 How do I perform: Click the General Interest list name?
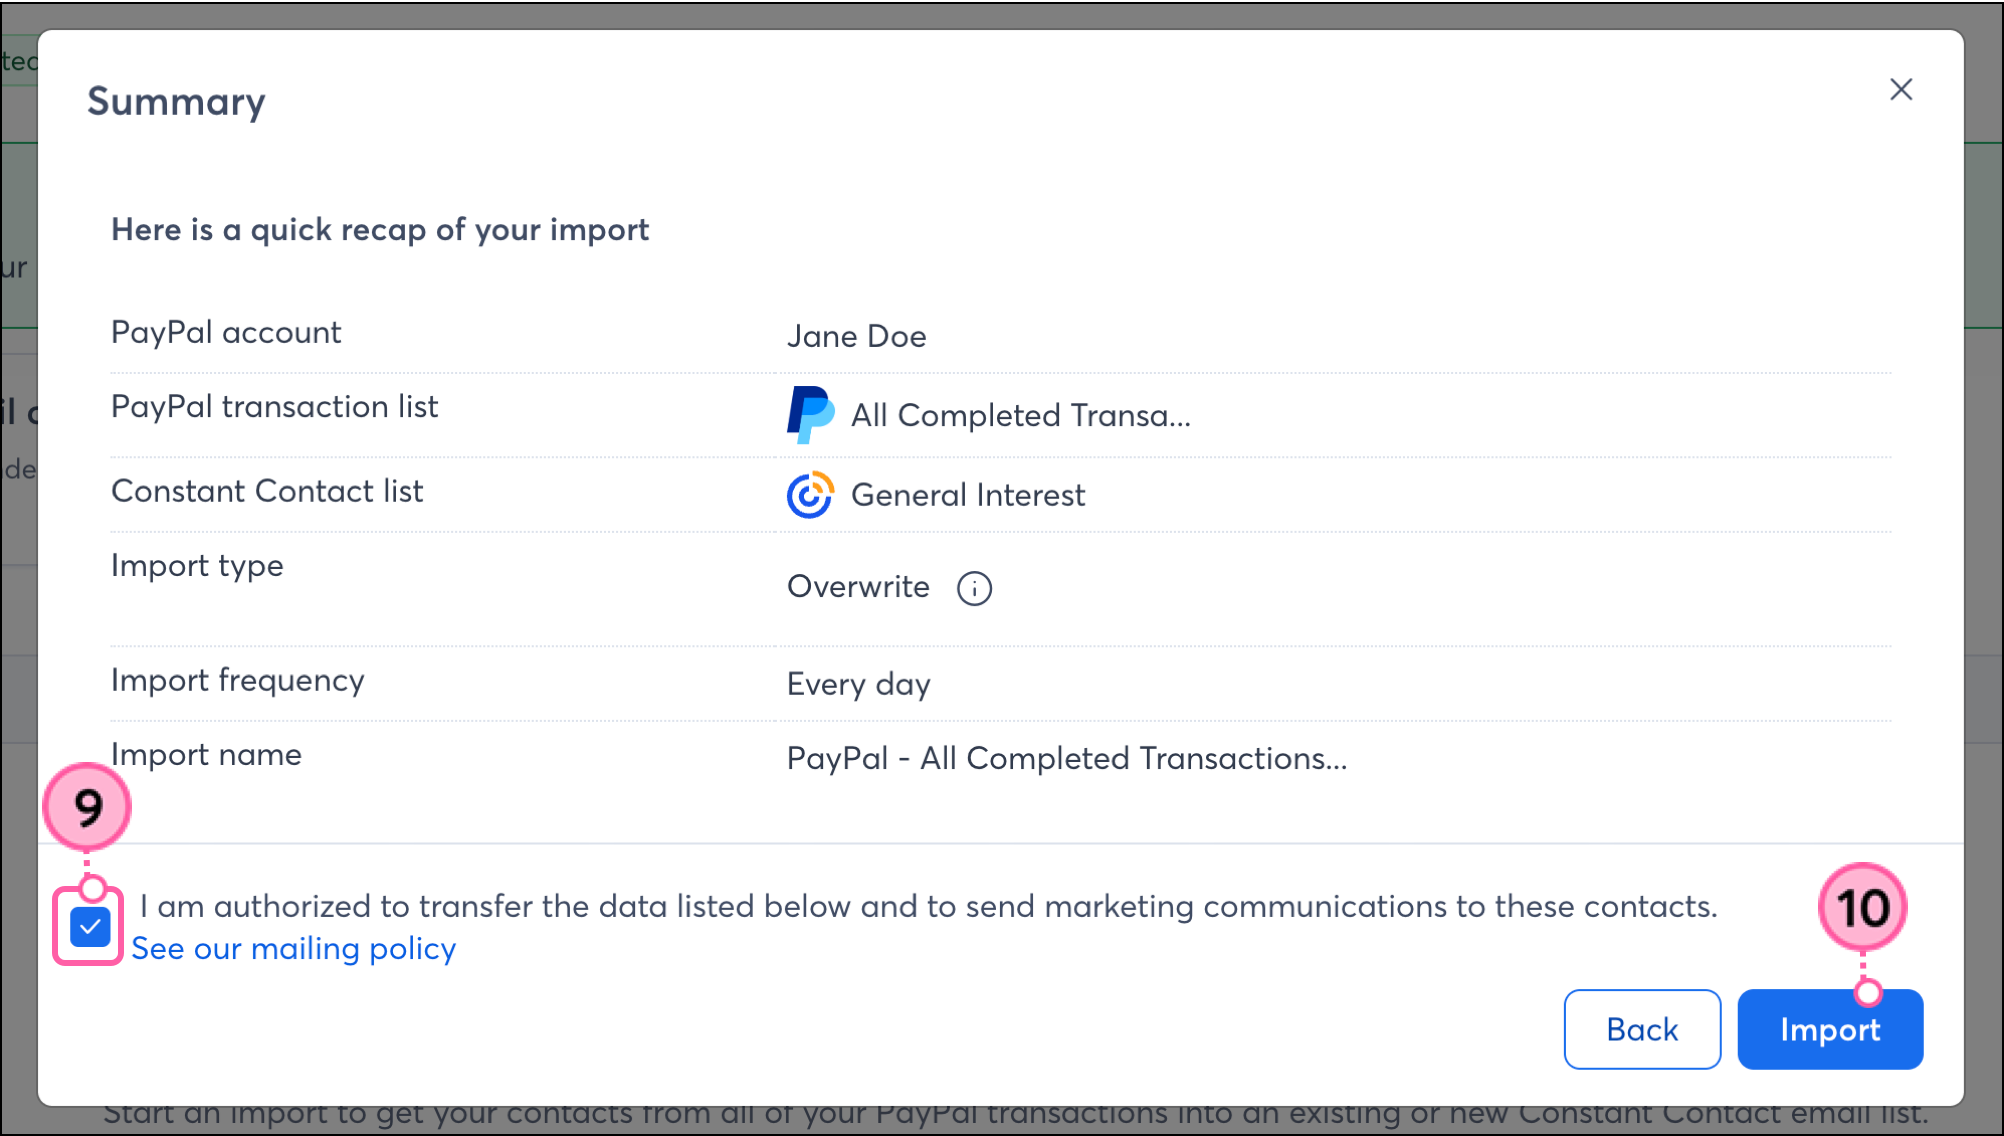tap(968, 495)
